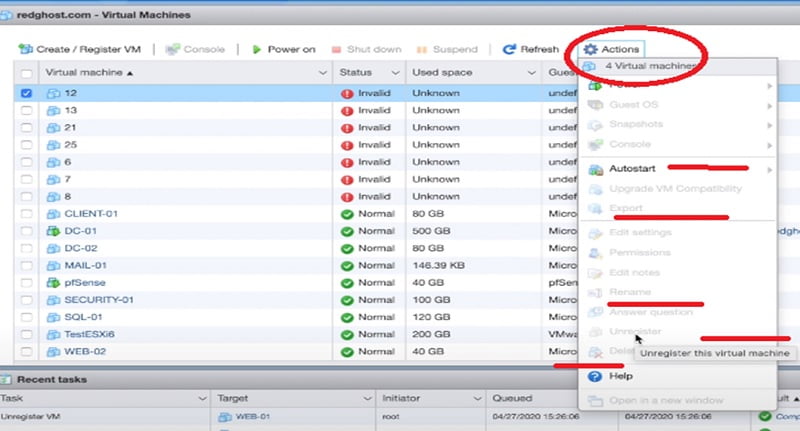Click WEB-01 target VM icon in tasks

pos(224,417)
